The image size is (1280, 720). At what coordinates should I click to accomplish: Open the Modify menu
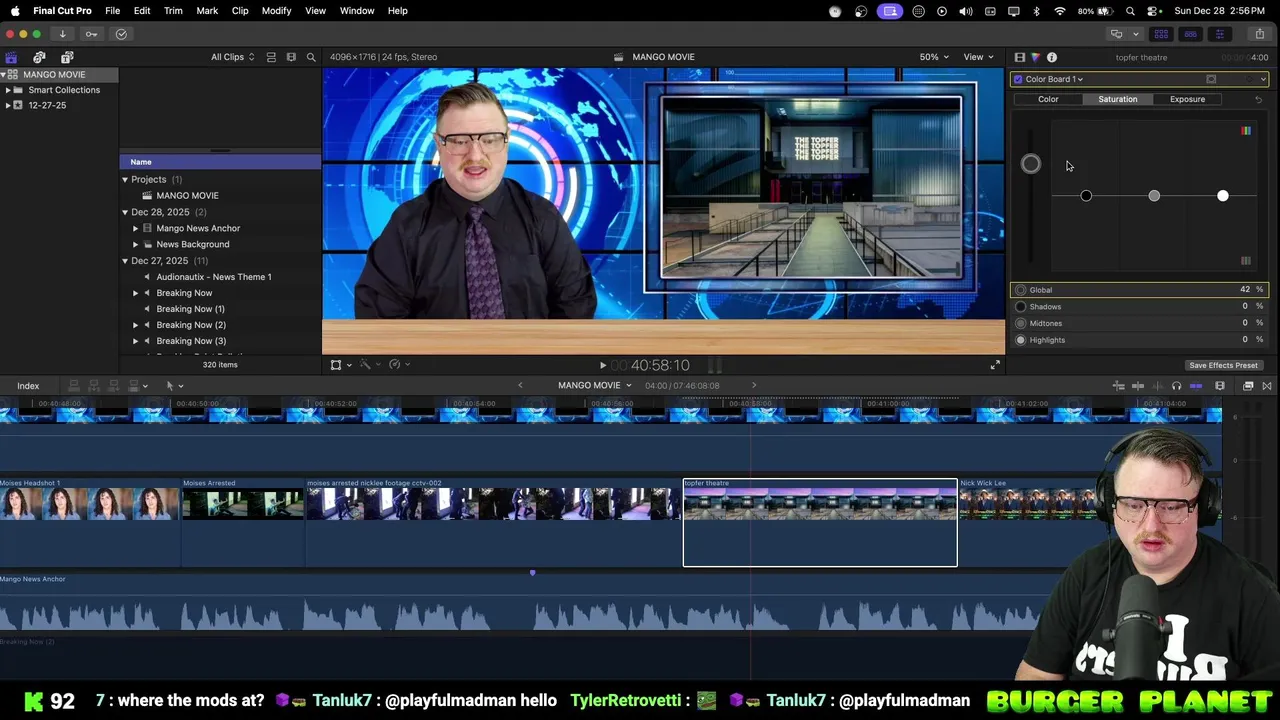276,10
